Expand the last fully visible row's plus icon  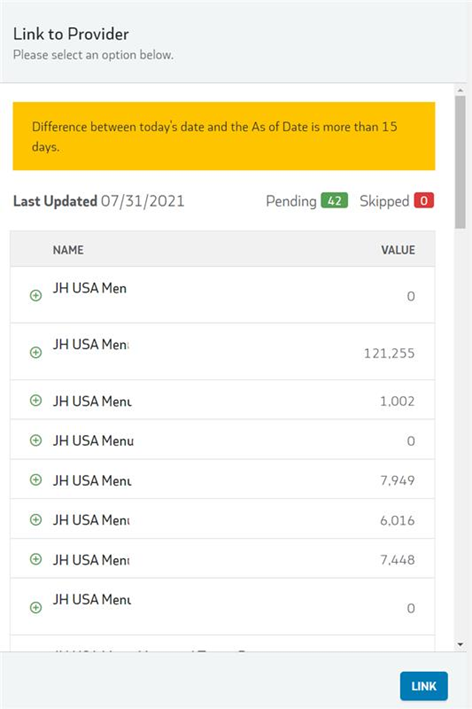click(36, 607)
